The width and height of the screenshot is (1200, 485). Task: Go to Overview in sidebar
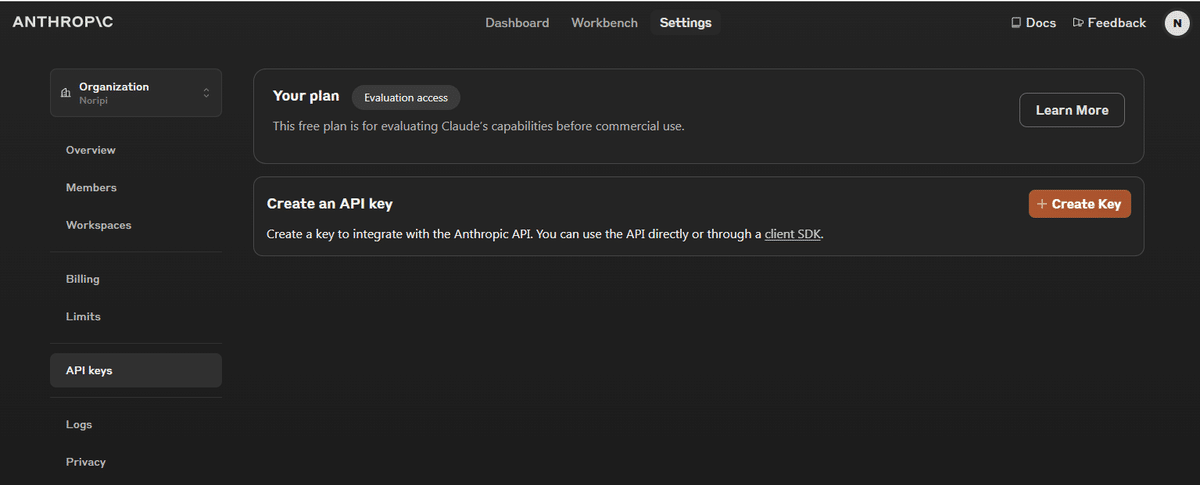pos(91,150)
